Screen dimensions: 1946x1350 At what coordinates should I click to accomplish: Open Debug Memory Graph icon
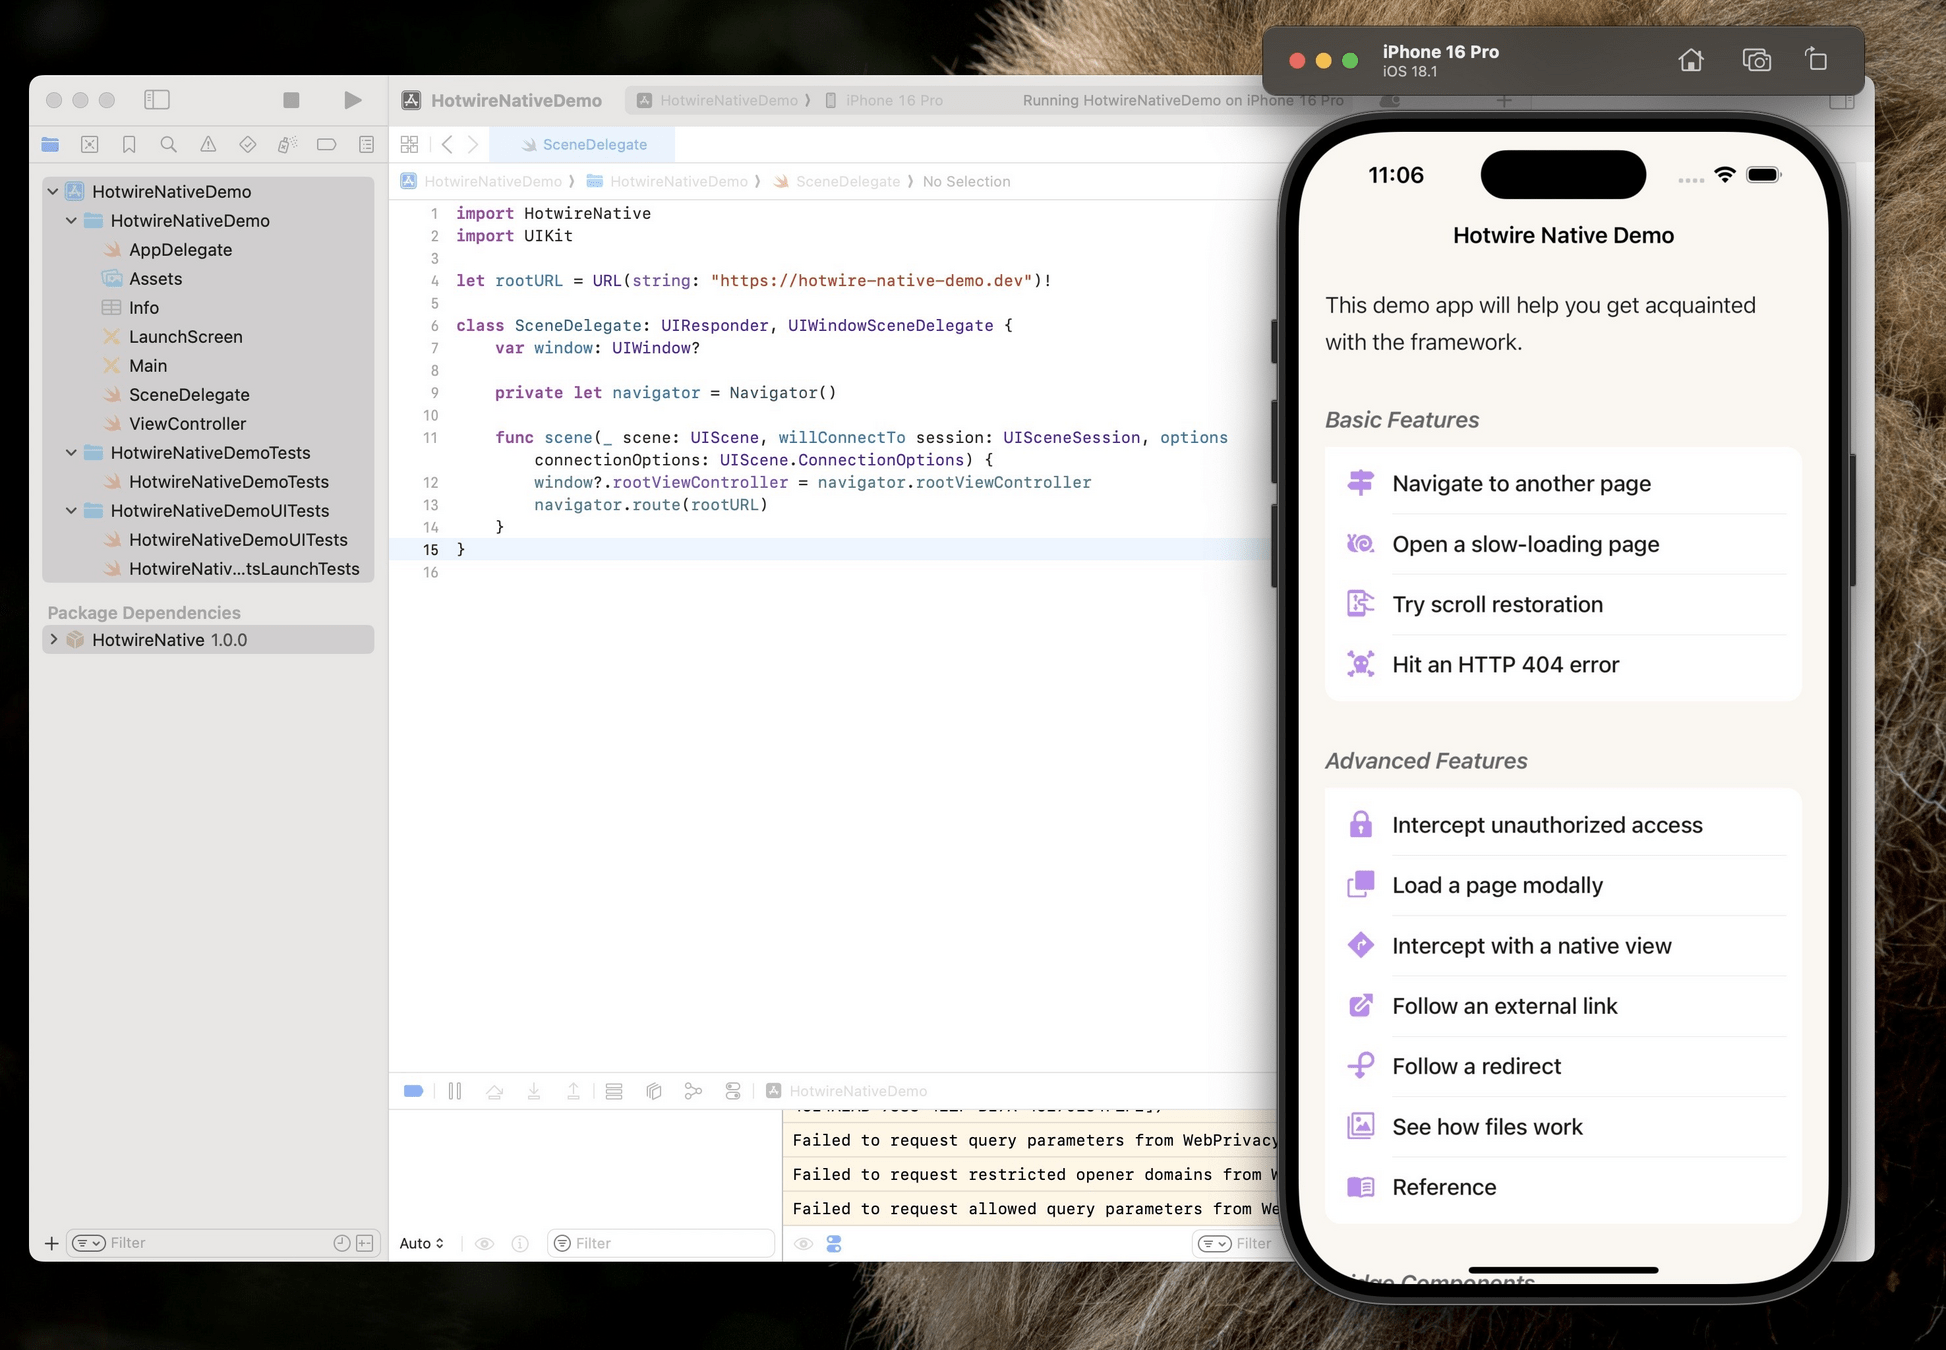(x=693, y=1091)
